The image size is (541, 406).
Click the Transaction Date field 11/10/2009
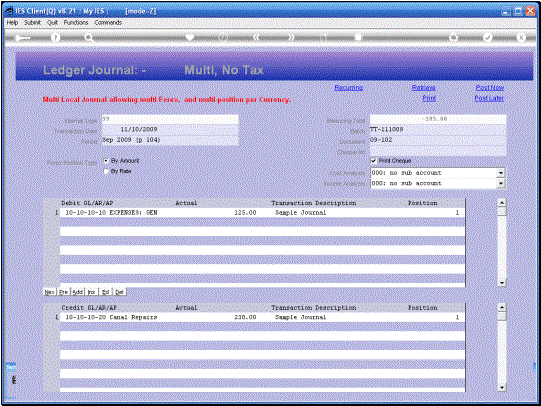click(170, 129)
